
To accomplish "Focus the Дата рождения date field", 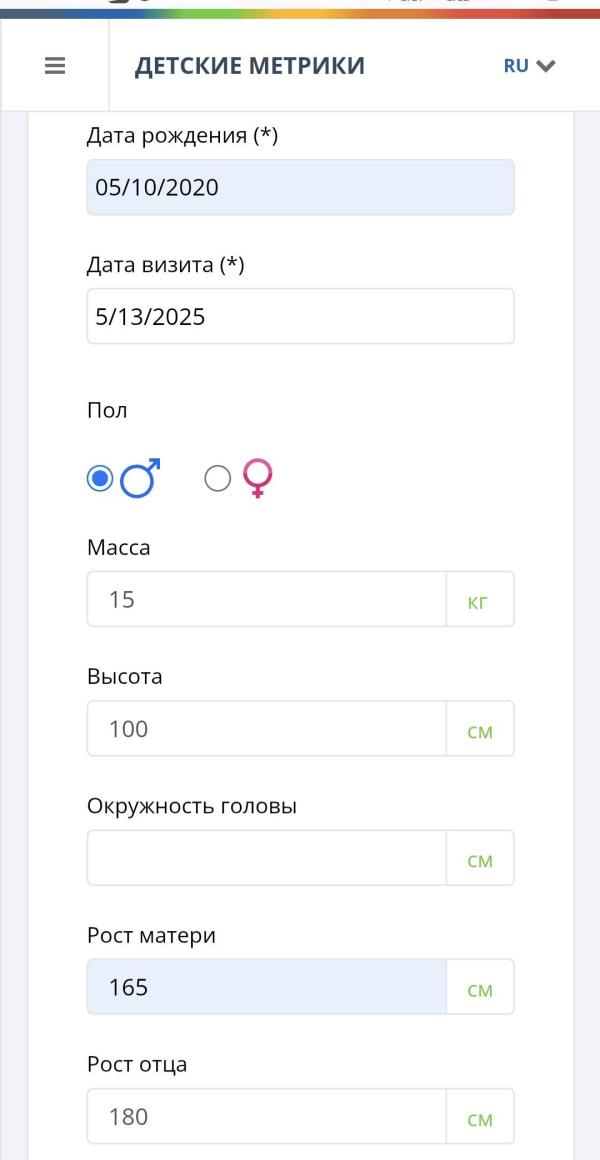I will click(300, 187).
